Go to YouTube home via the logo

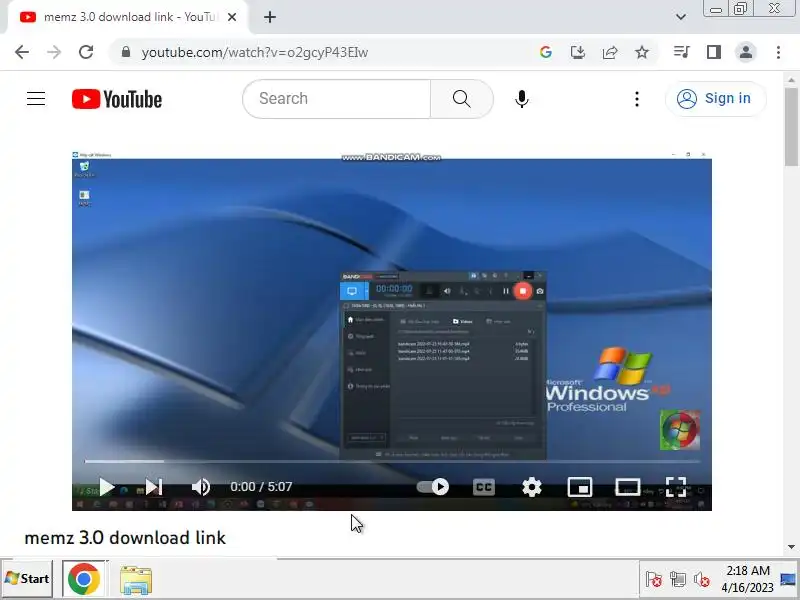pyautogui.click(x=117, y=99)
